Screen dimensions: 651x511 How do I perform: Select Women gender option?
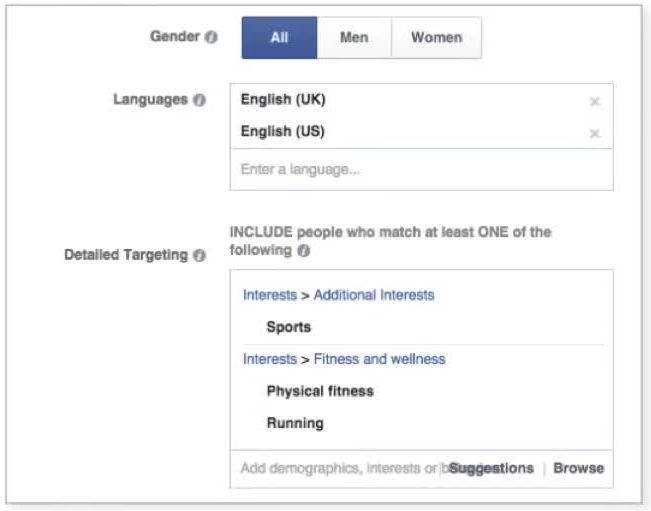[x=436, y=38]
